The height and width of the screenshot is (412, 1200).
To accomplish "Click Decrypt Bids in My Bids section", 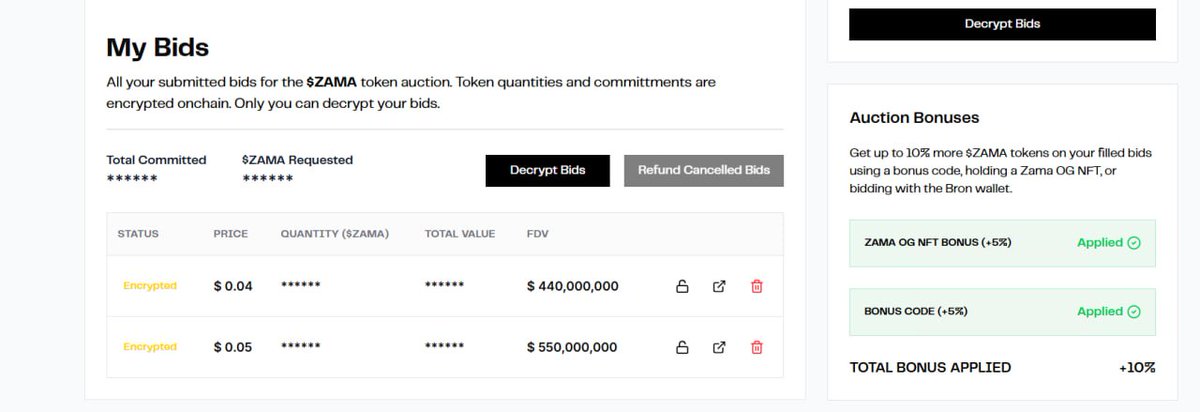I will click(547, 170).
